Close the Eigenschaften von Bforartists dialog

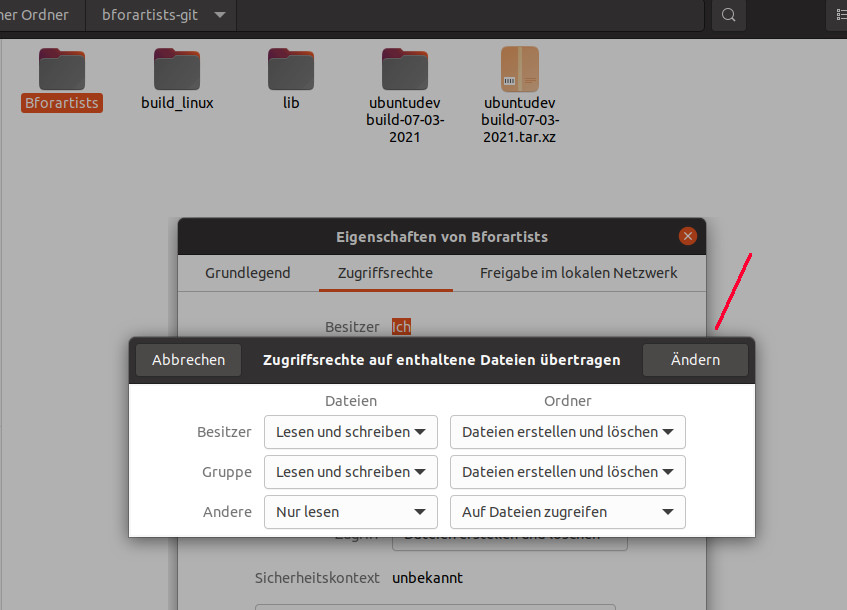tap(687, 237)
